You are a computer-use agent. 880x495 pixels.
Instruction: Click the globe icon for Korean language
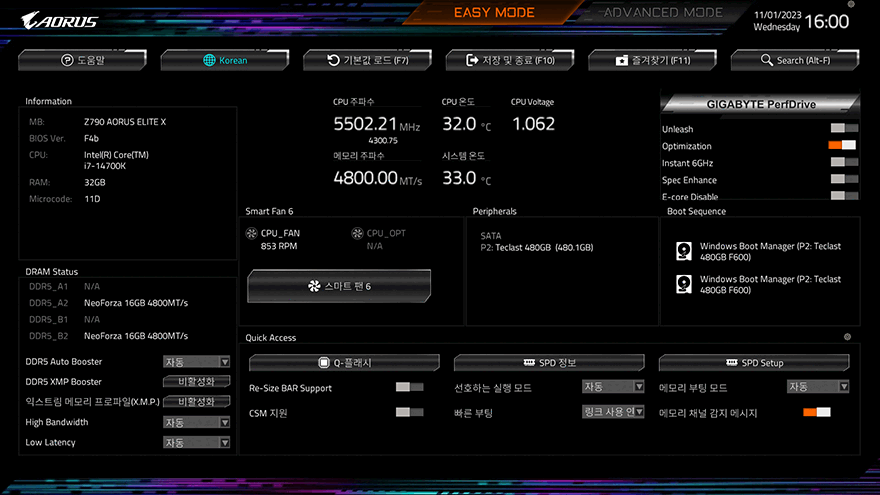209,60
